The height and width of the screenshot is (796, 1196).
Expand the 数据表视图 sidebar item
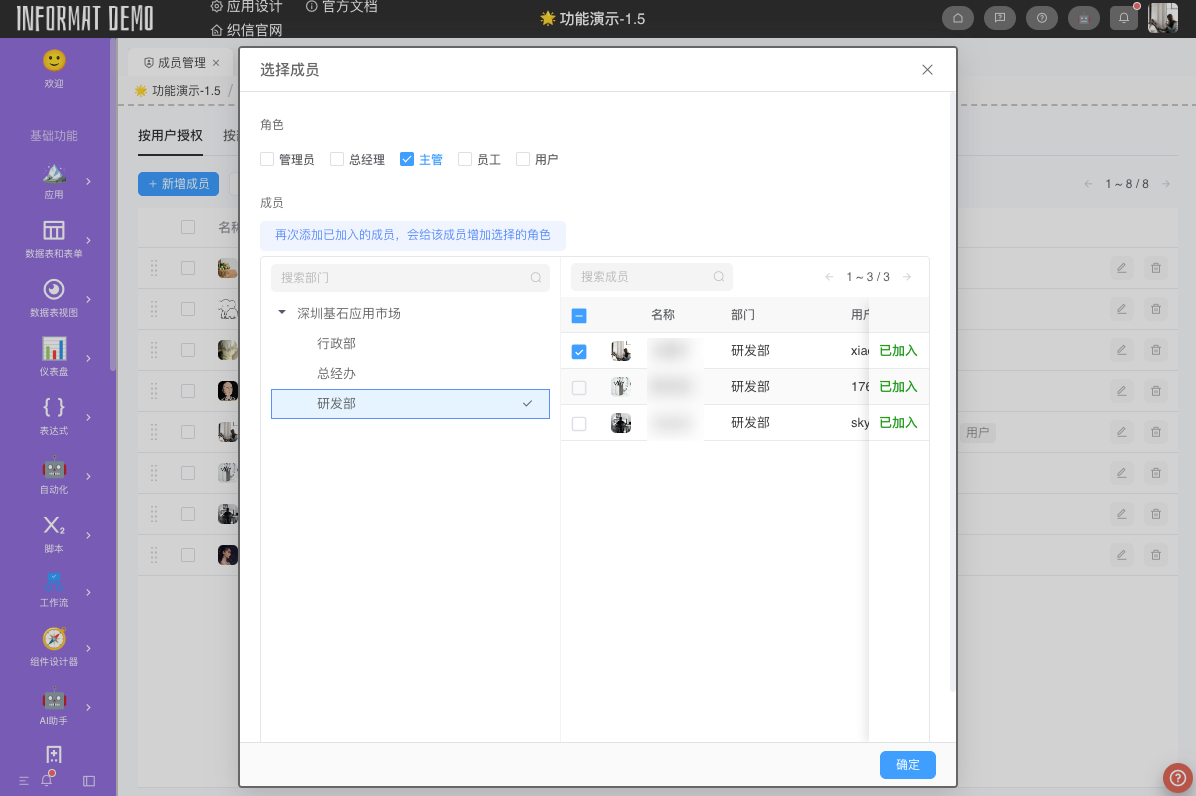point(54,296)
